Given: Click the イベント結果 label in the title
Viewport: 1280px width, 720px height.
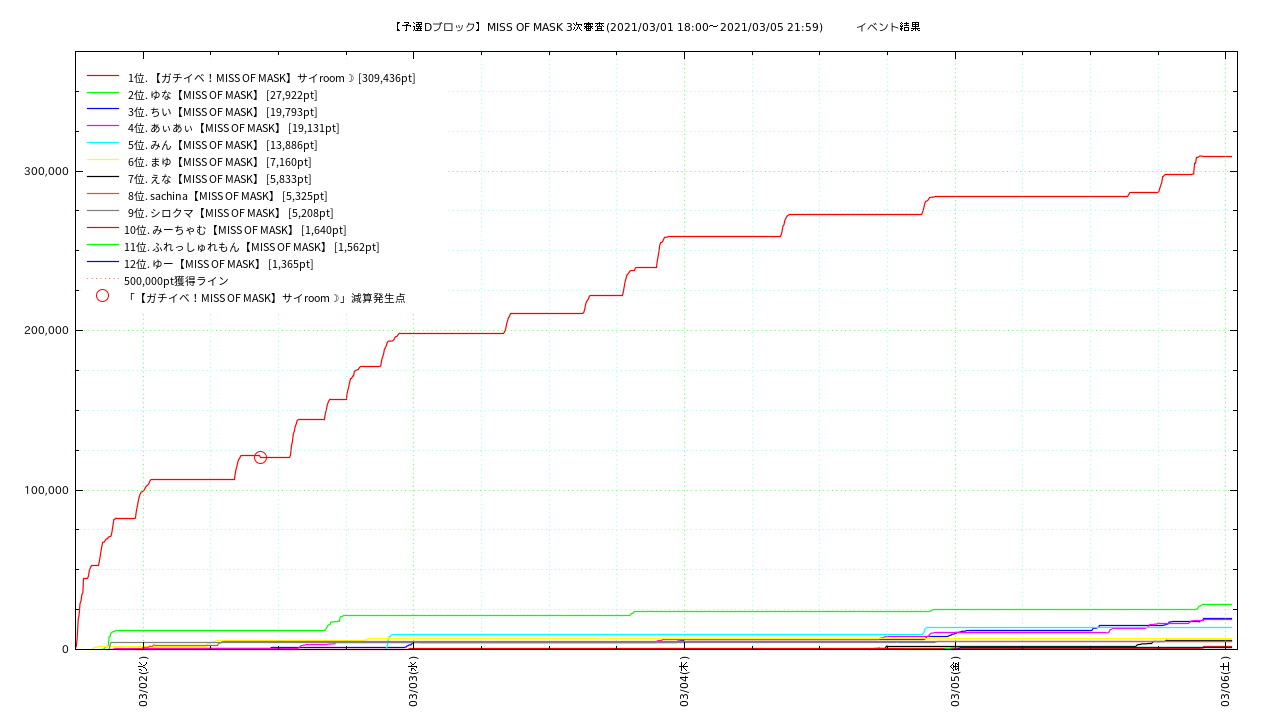Looking at the screenshot, I should (888, 27).
